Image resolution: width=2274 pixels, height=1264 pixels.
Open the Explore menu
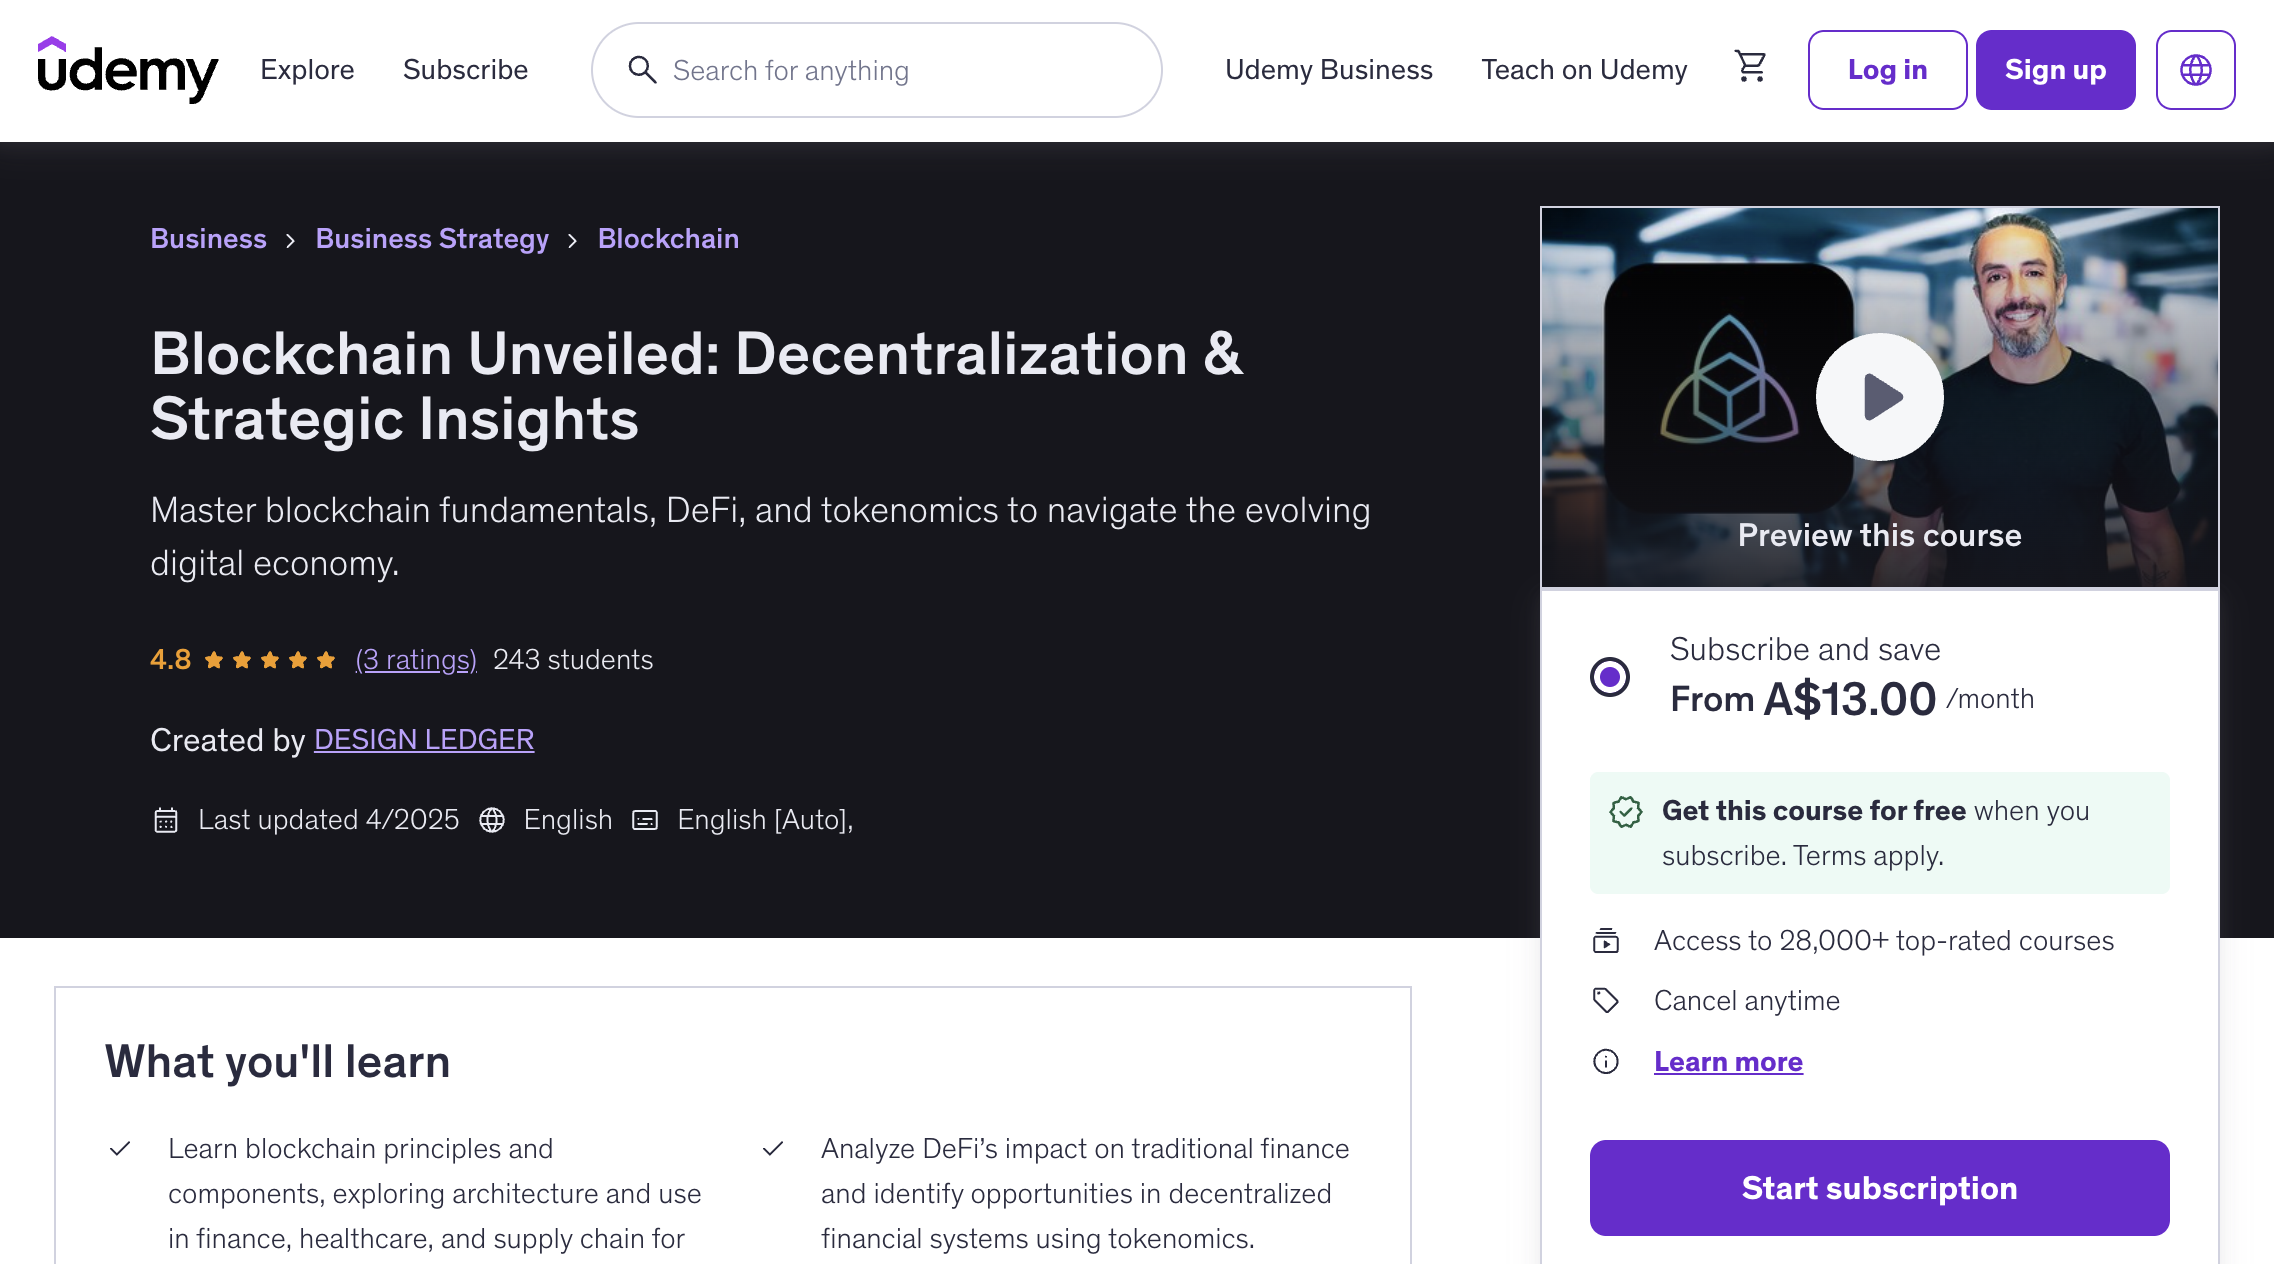pyautogui.click(x=307, y=70)
